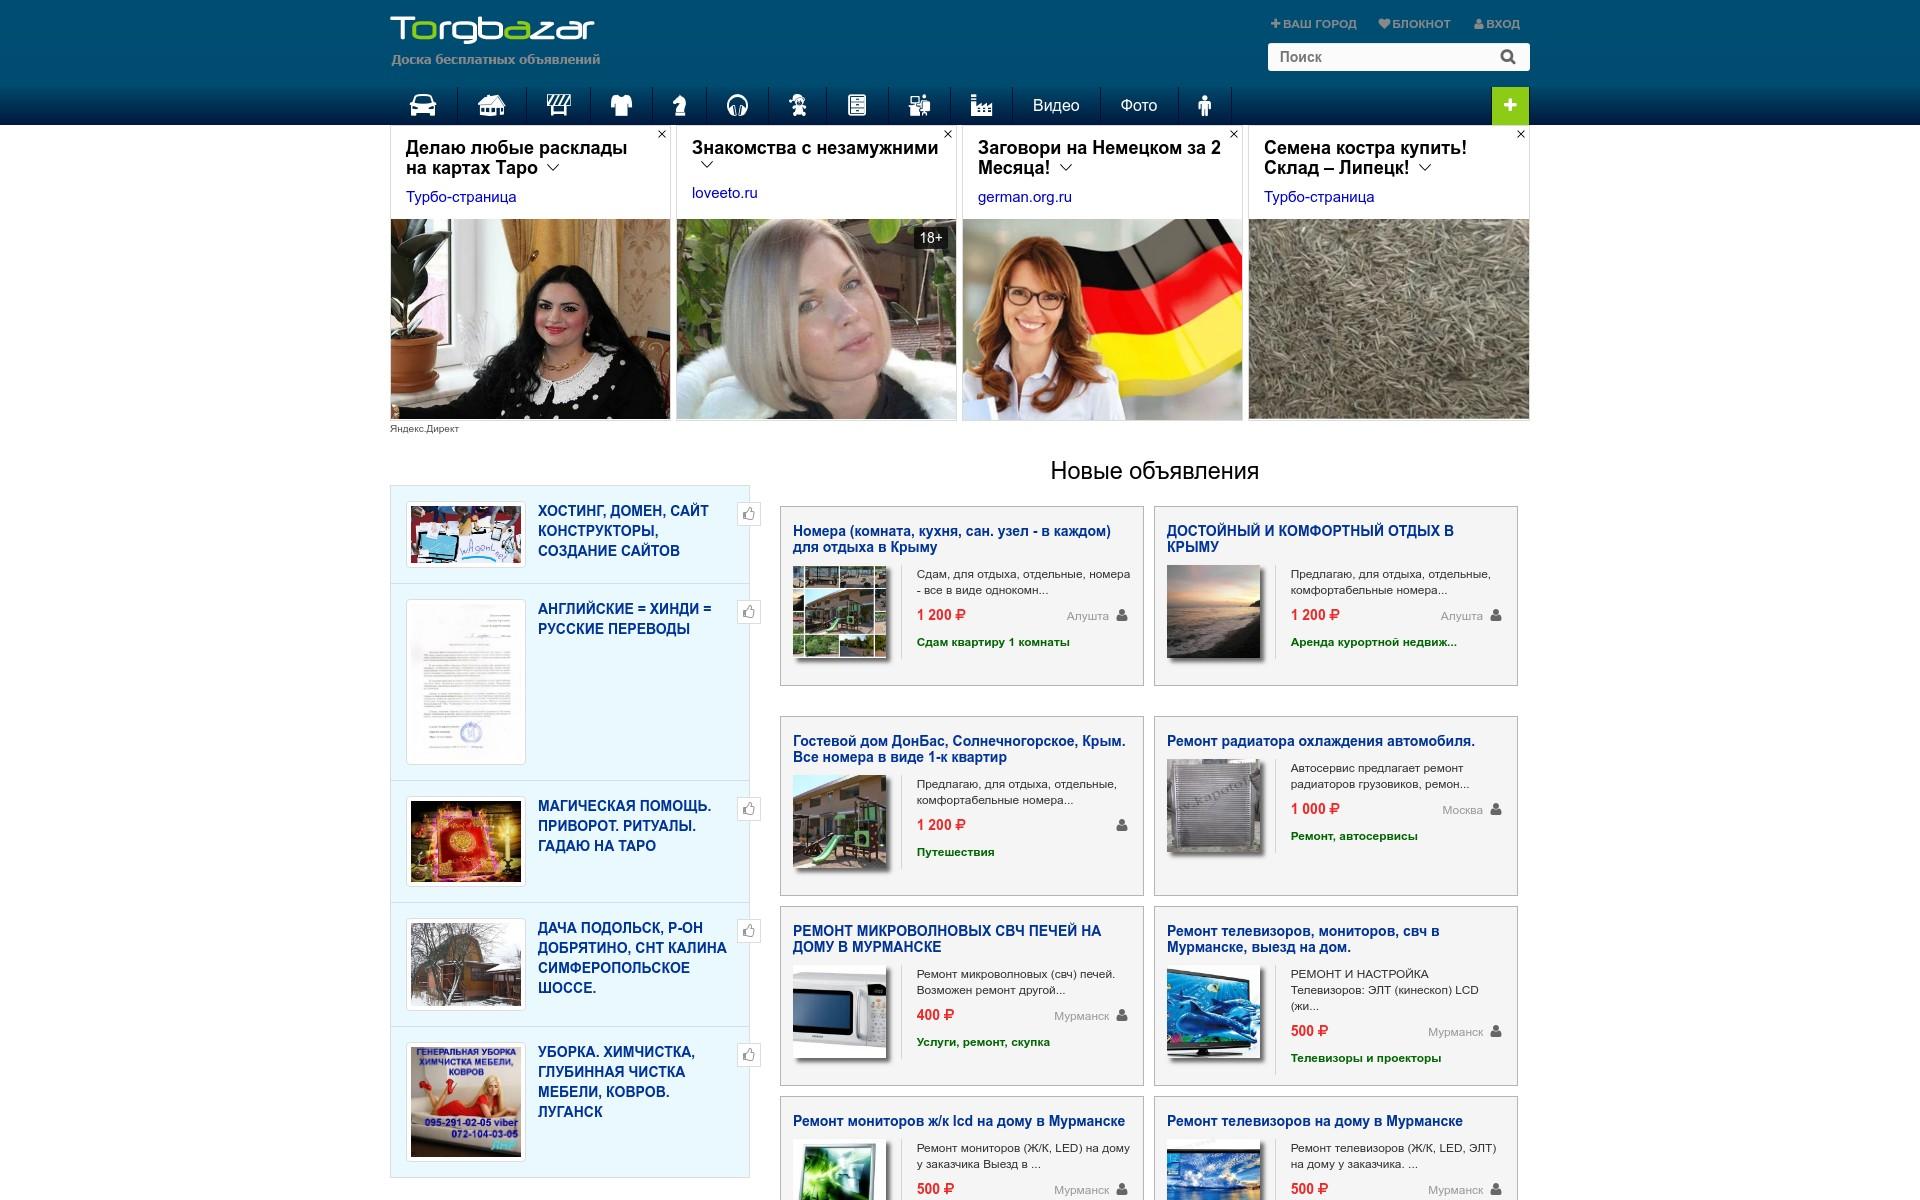The height and width of the screenshot is (1200, 1920).
Task: Click user icon in microwave repair ad
Action: coord(1122,1015)
